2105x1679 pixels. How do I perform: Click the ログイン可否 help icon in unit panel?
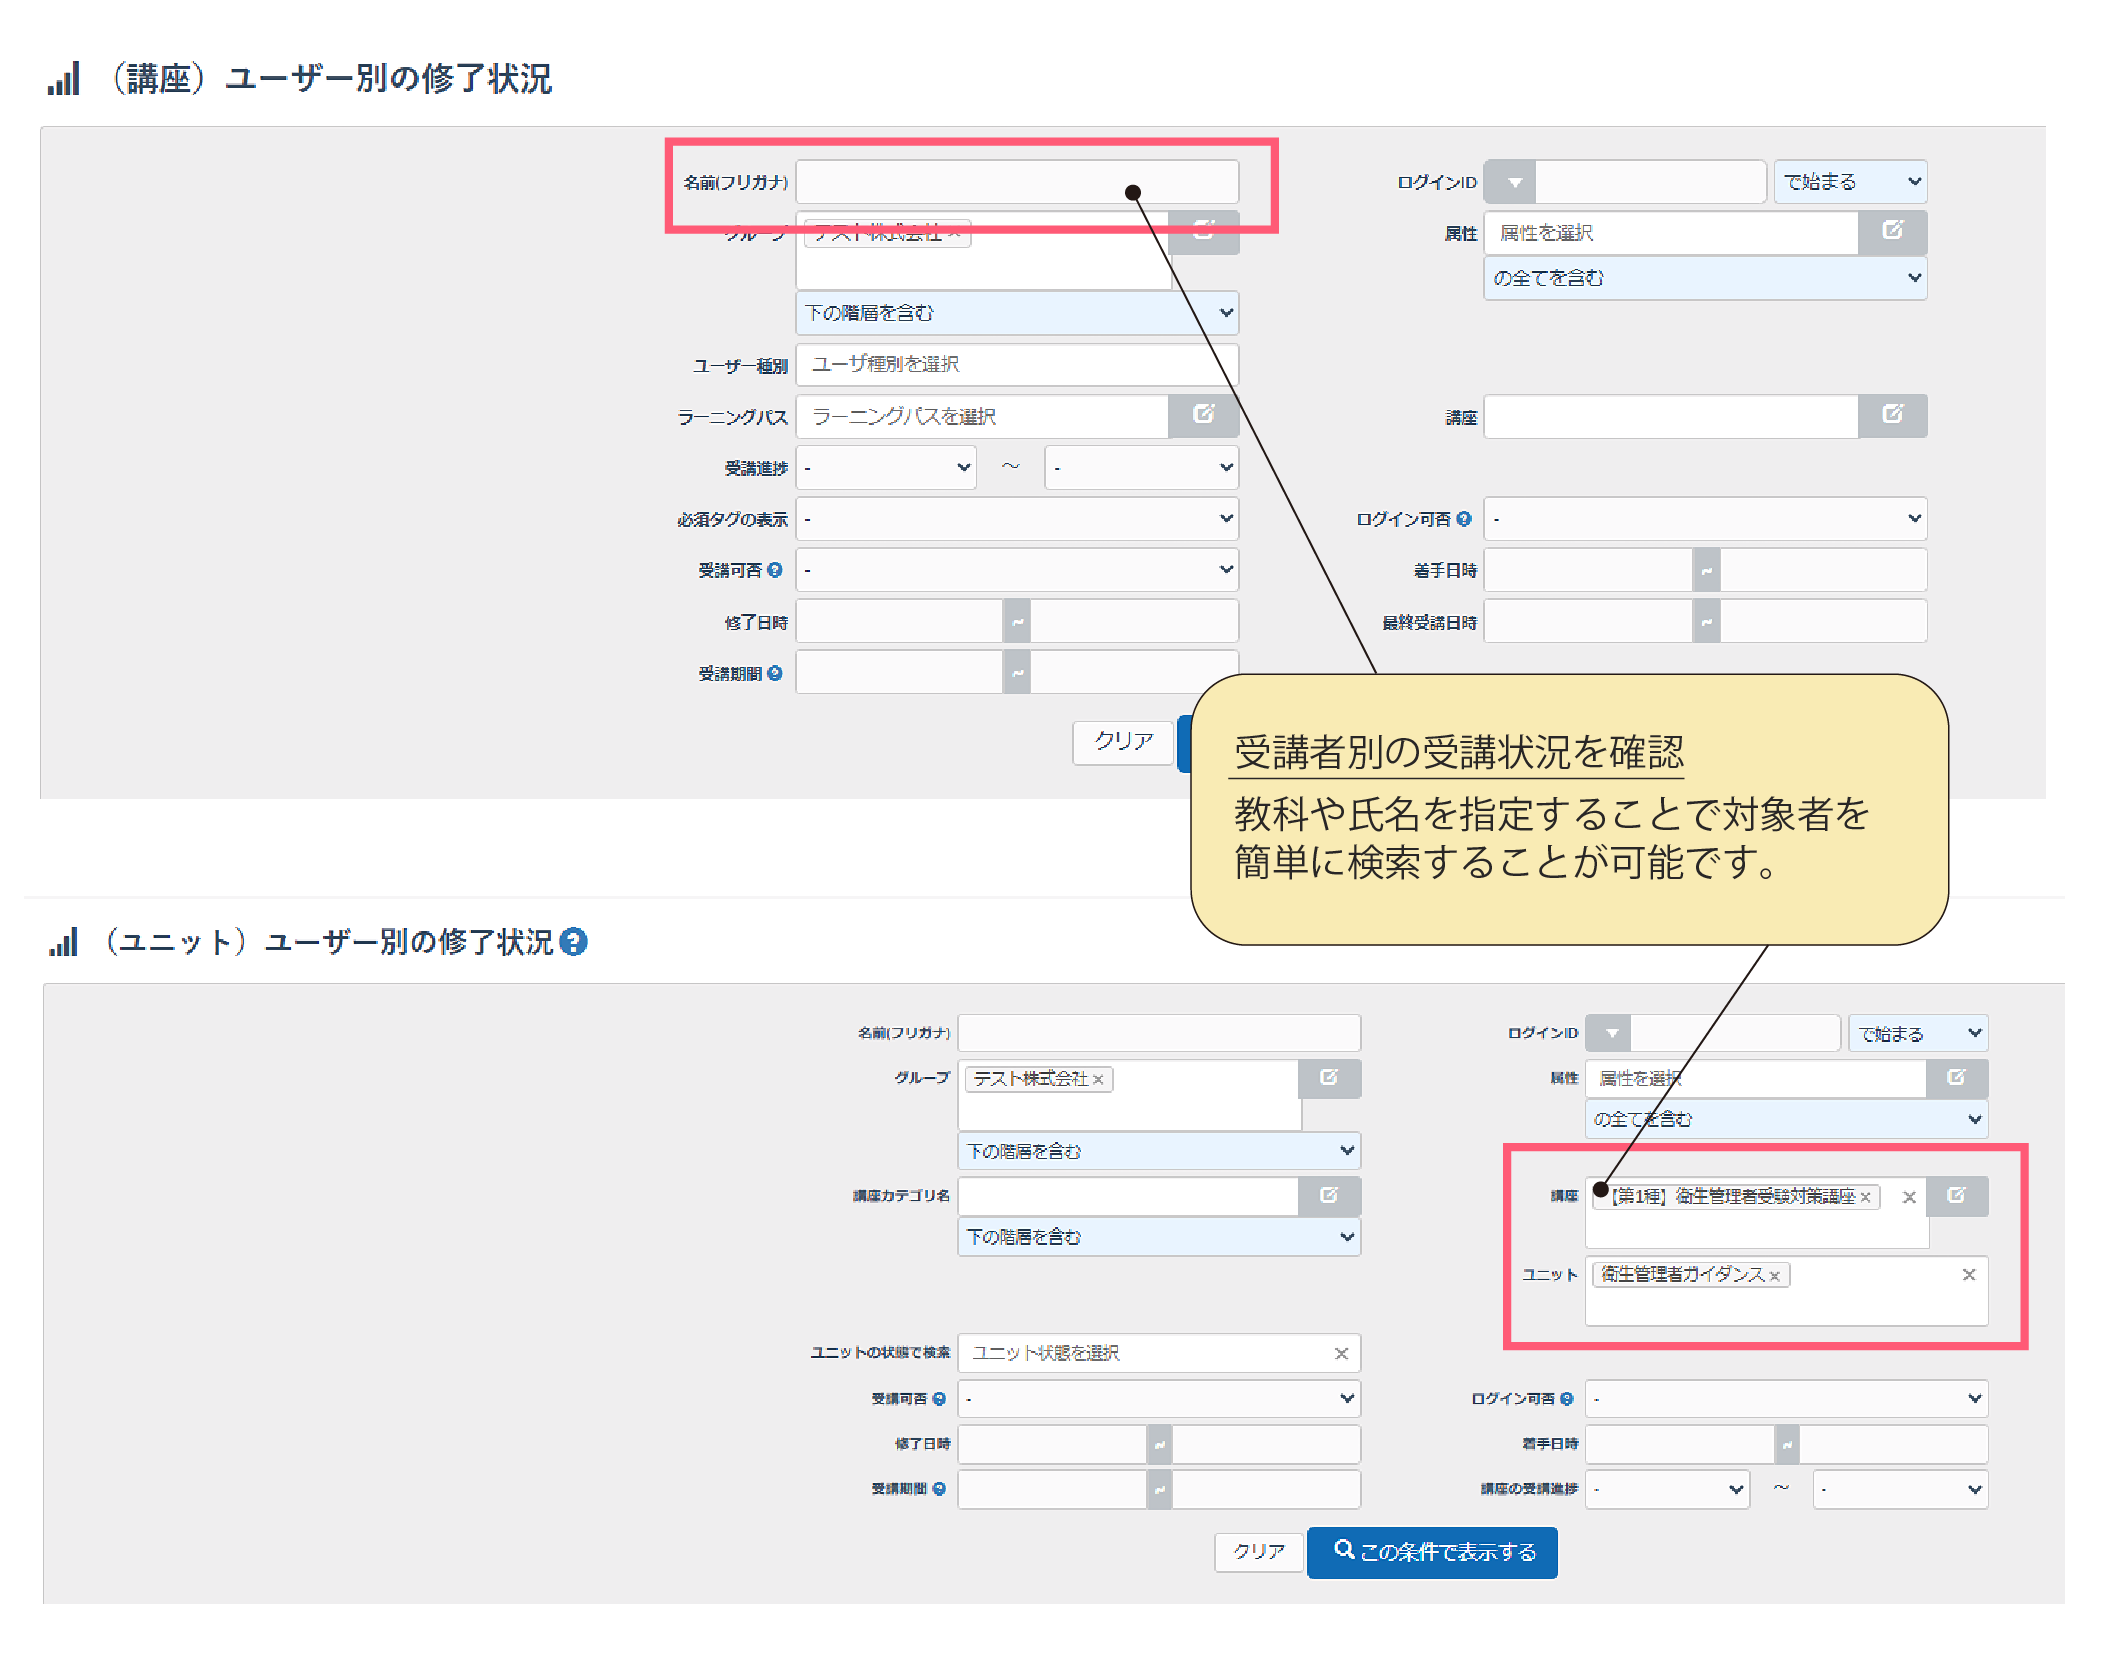point(1568,1398)
